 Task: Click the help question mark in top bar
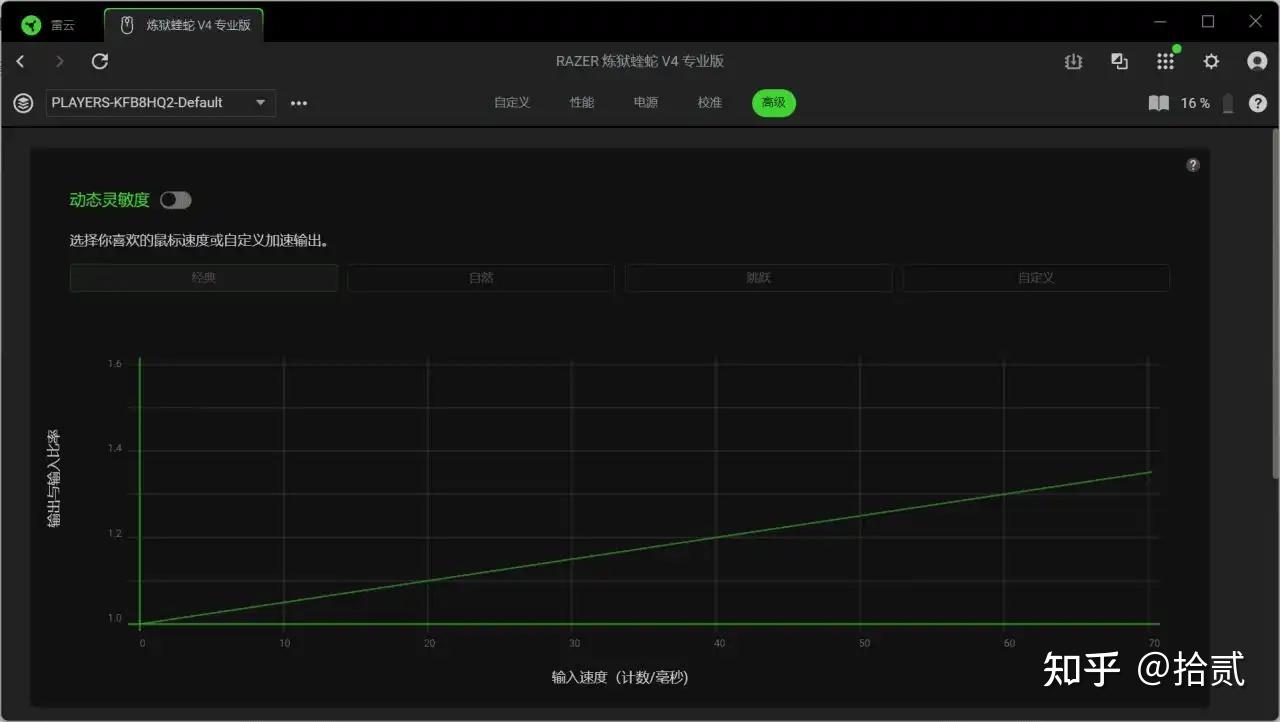pos(1258,103)
